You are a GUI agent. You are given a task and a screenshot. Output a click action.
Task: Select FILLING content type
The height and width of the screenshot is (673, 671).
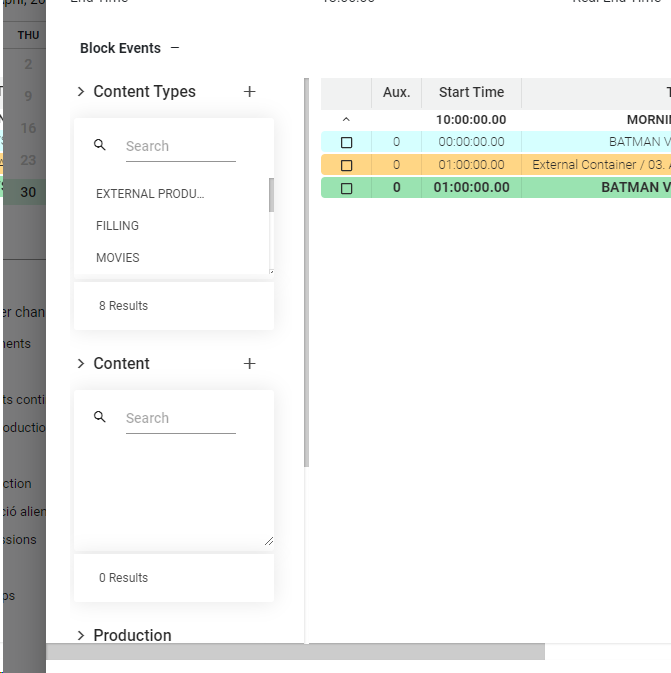point(118,226)
